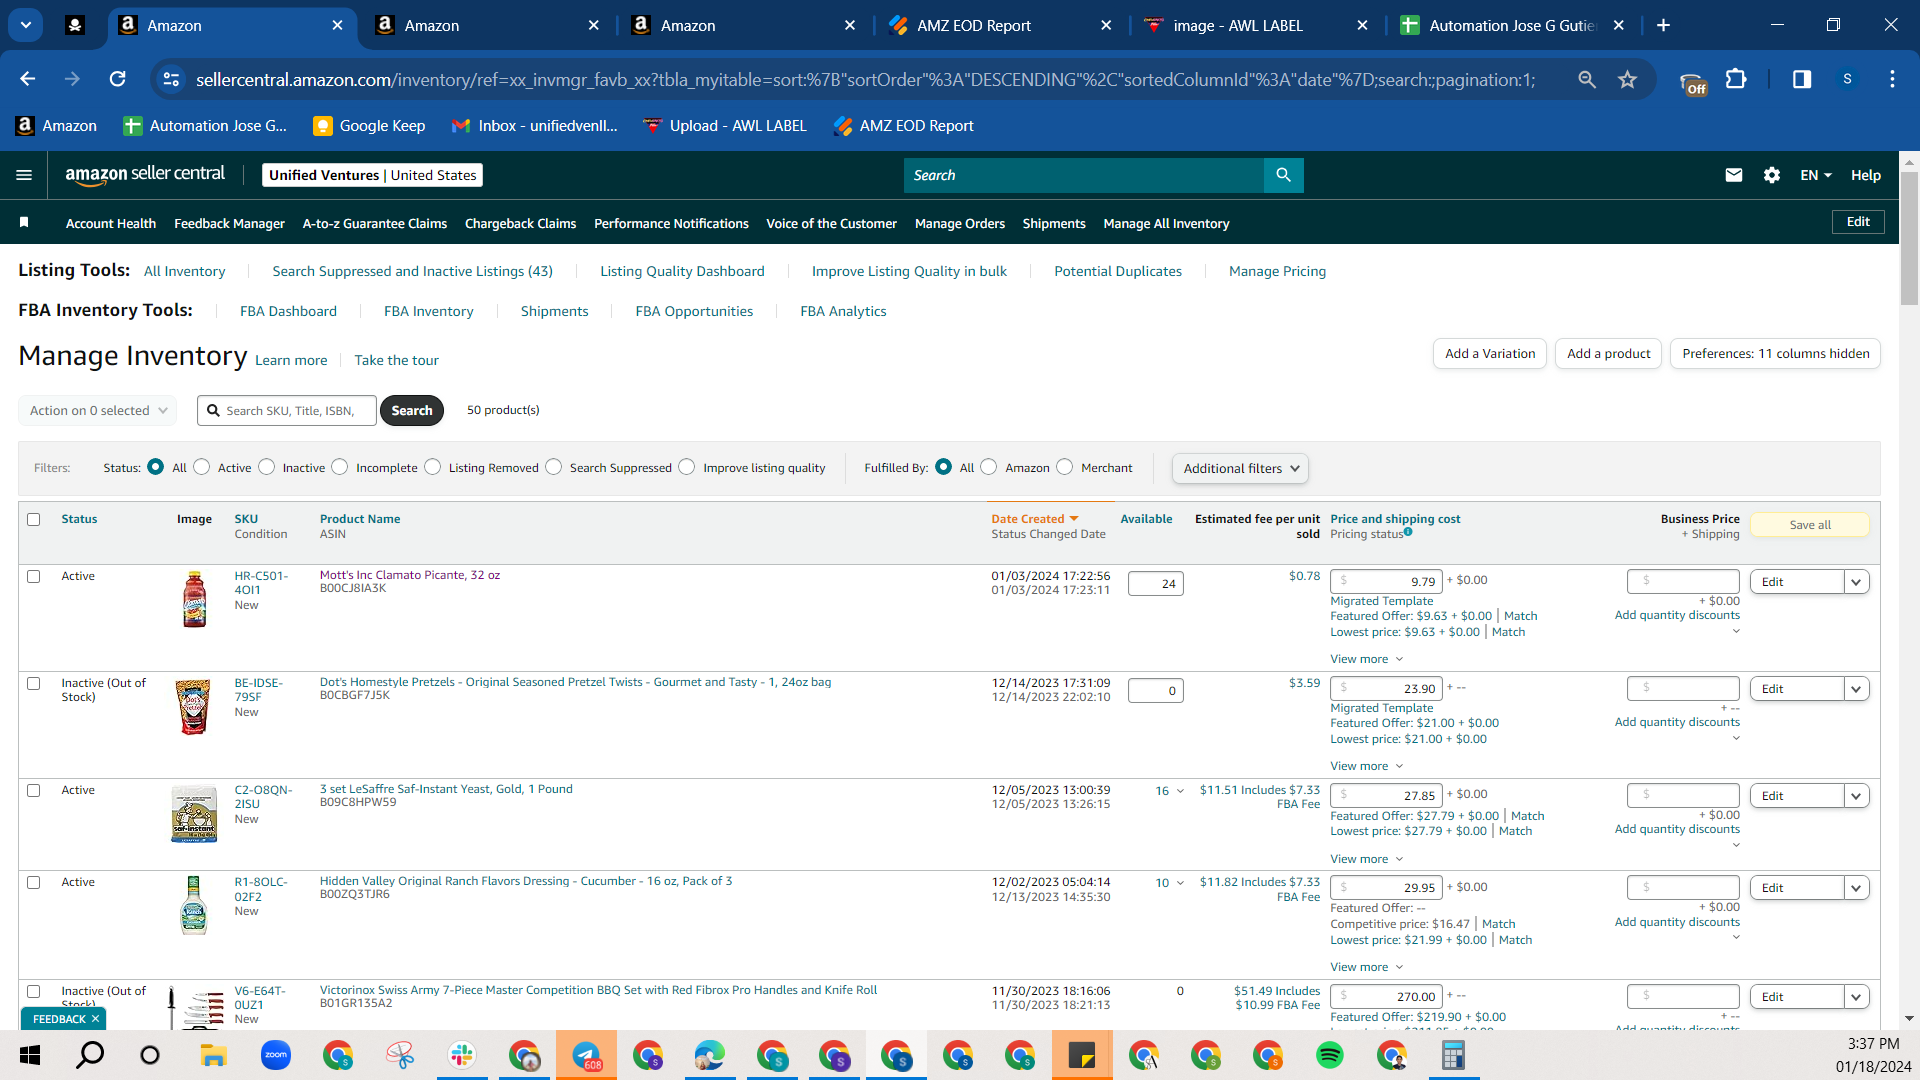Open the EN language dropdown
Screen dimensions: 1920x1080
pyautogui.click(x=1816, y=175)
